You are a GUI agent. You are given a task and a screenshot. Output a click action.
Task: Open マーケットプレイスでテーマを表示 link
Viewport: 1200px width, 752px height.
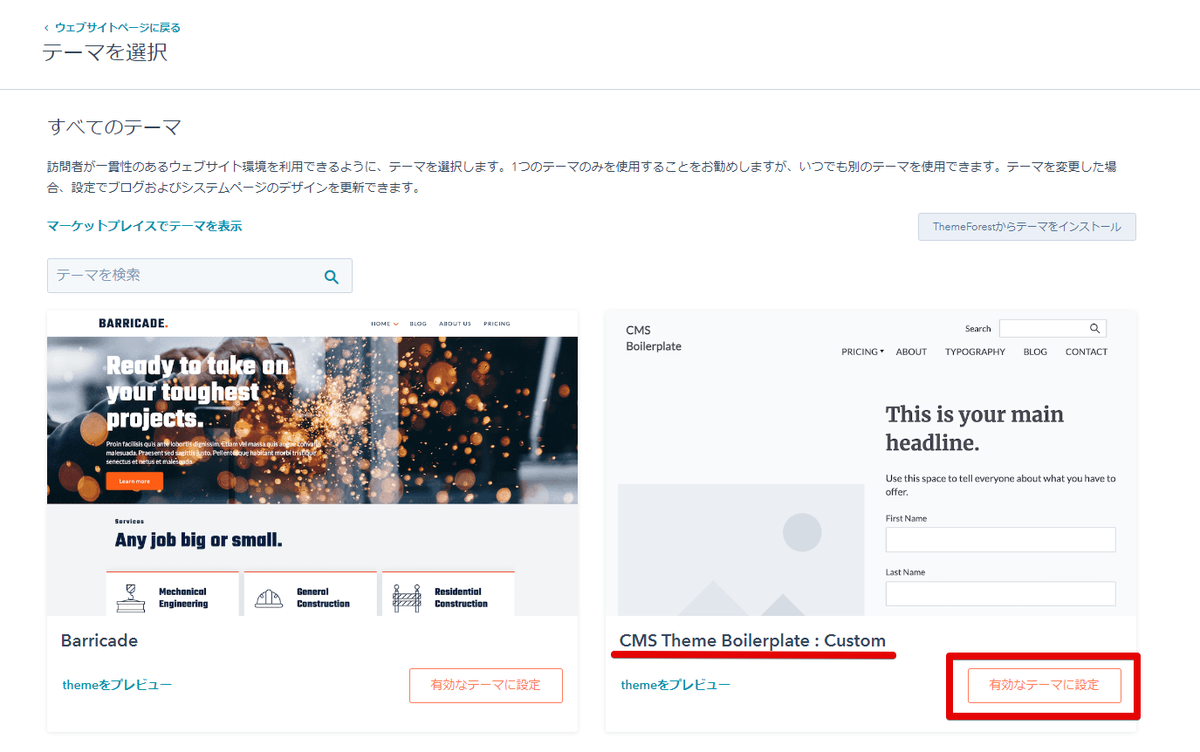click(144, 226)
